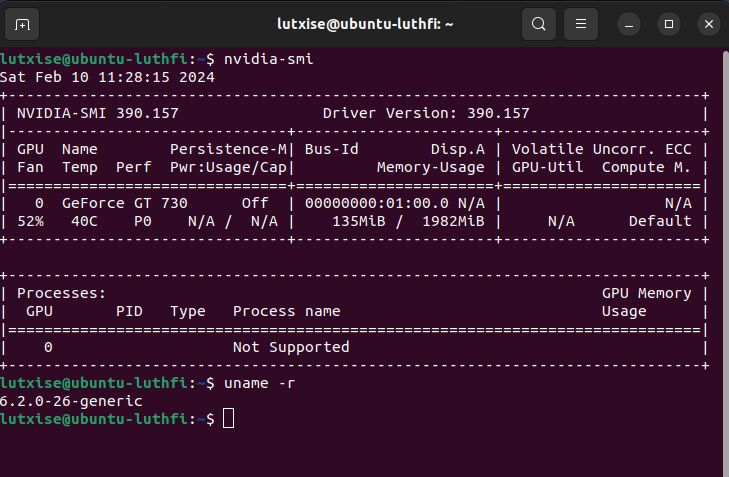Click the Process name column header

tap(286, 311)
